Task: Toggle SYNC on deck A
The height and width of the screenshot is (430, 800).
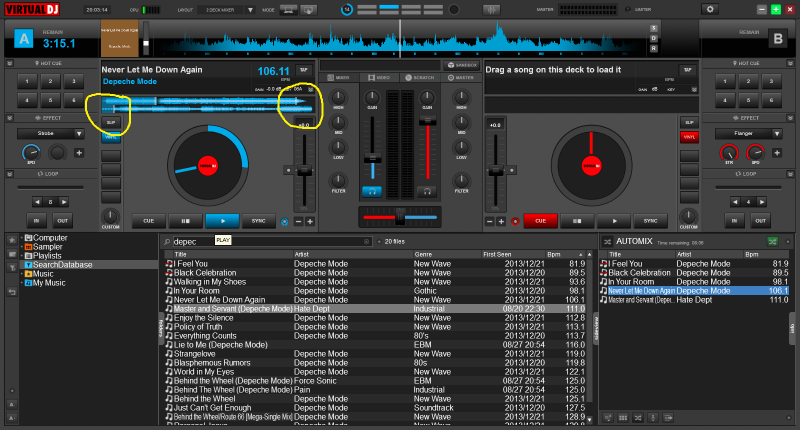Action: 259,221
